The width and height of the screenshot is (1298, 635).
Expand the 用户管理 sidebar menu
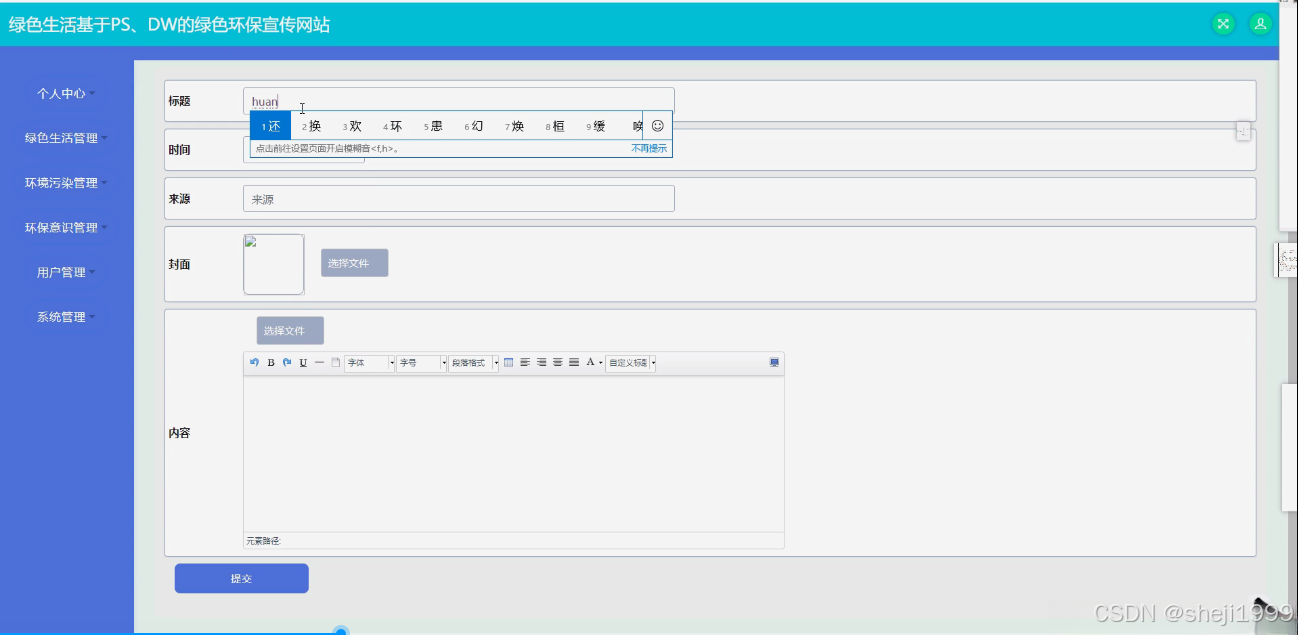click(x=66, y=272)
